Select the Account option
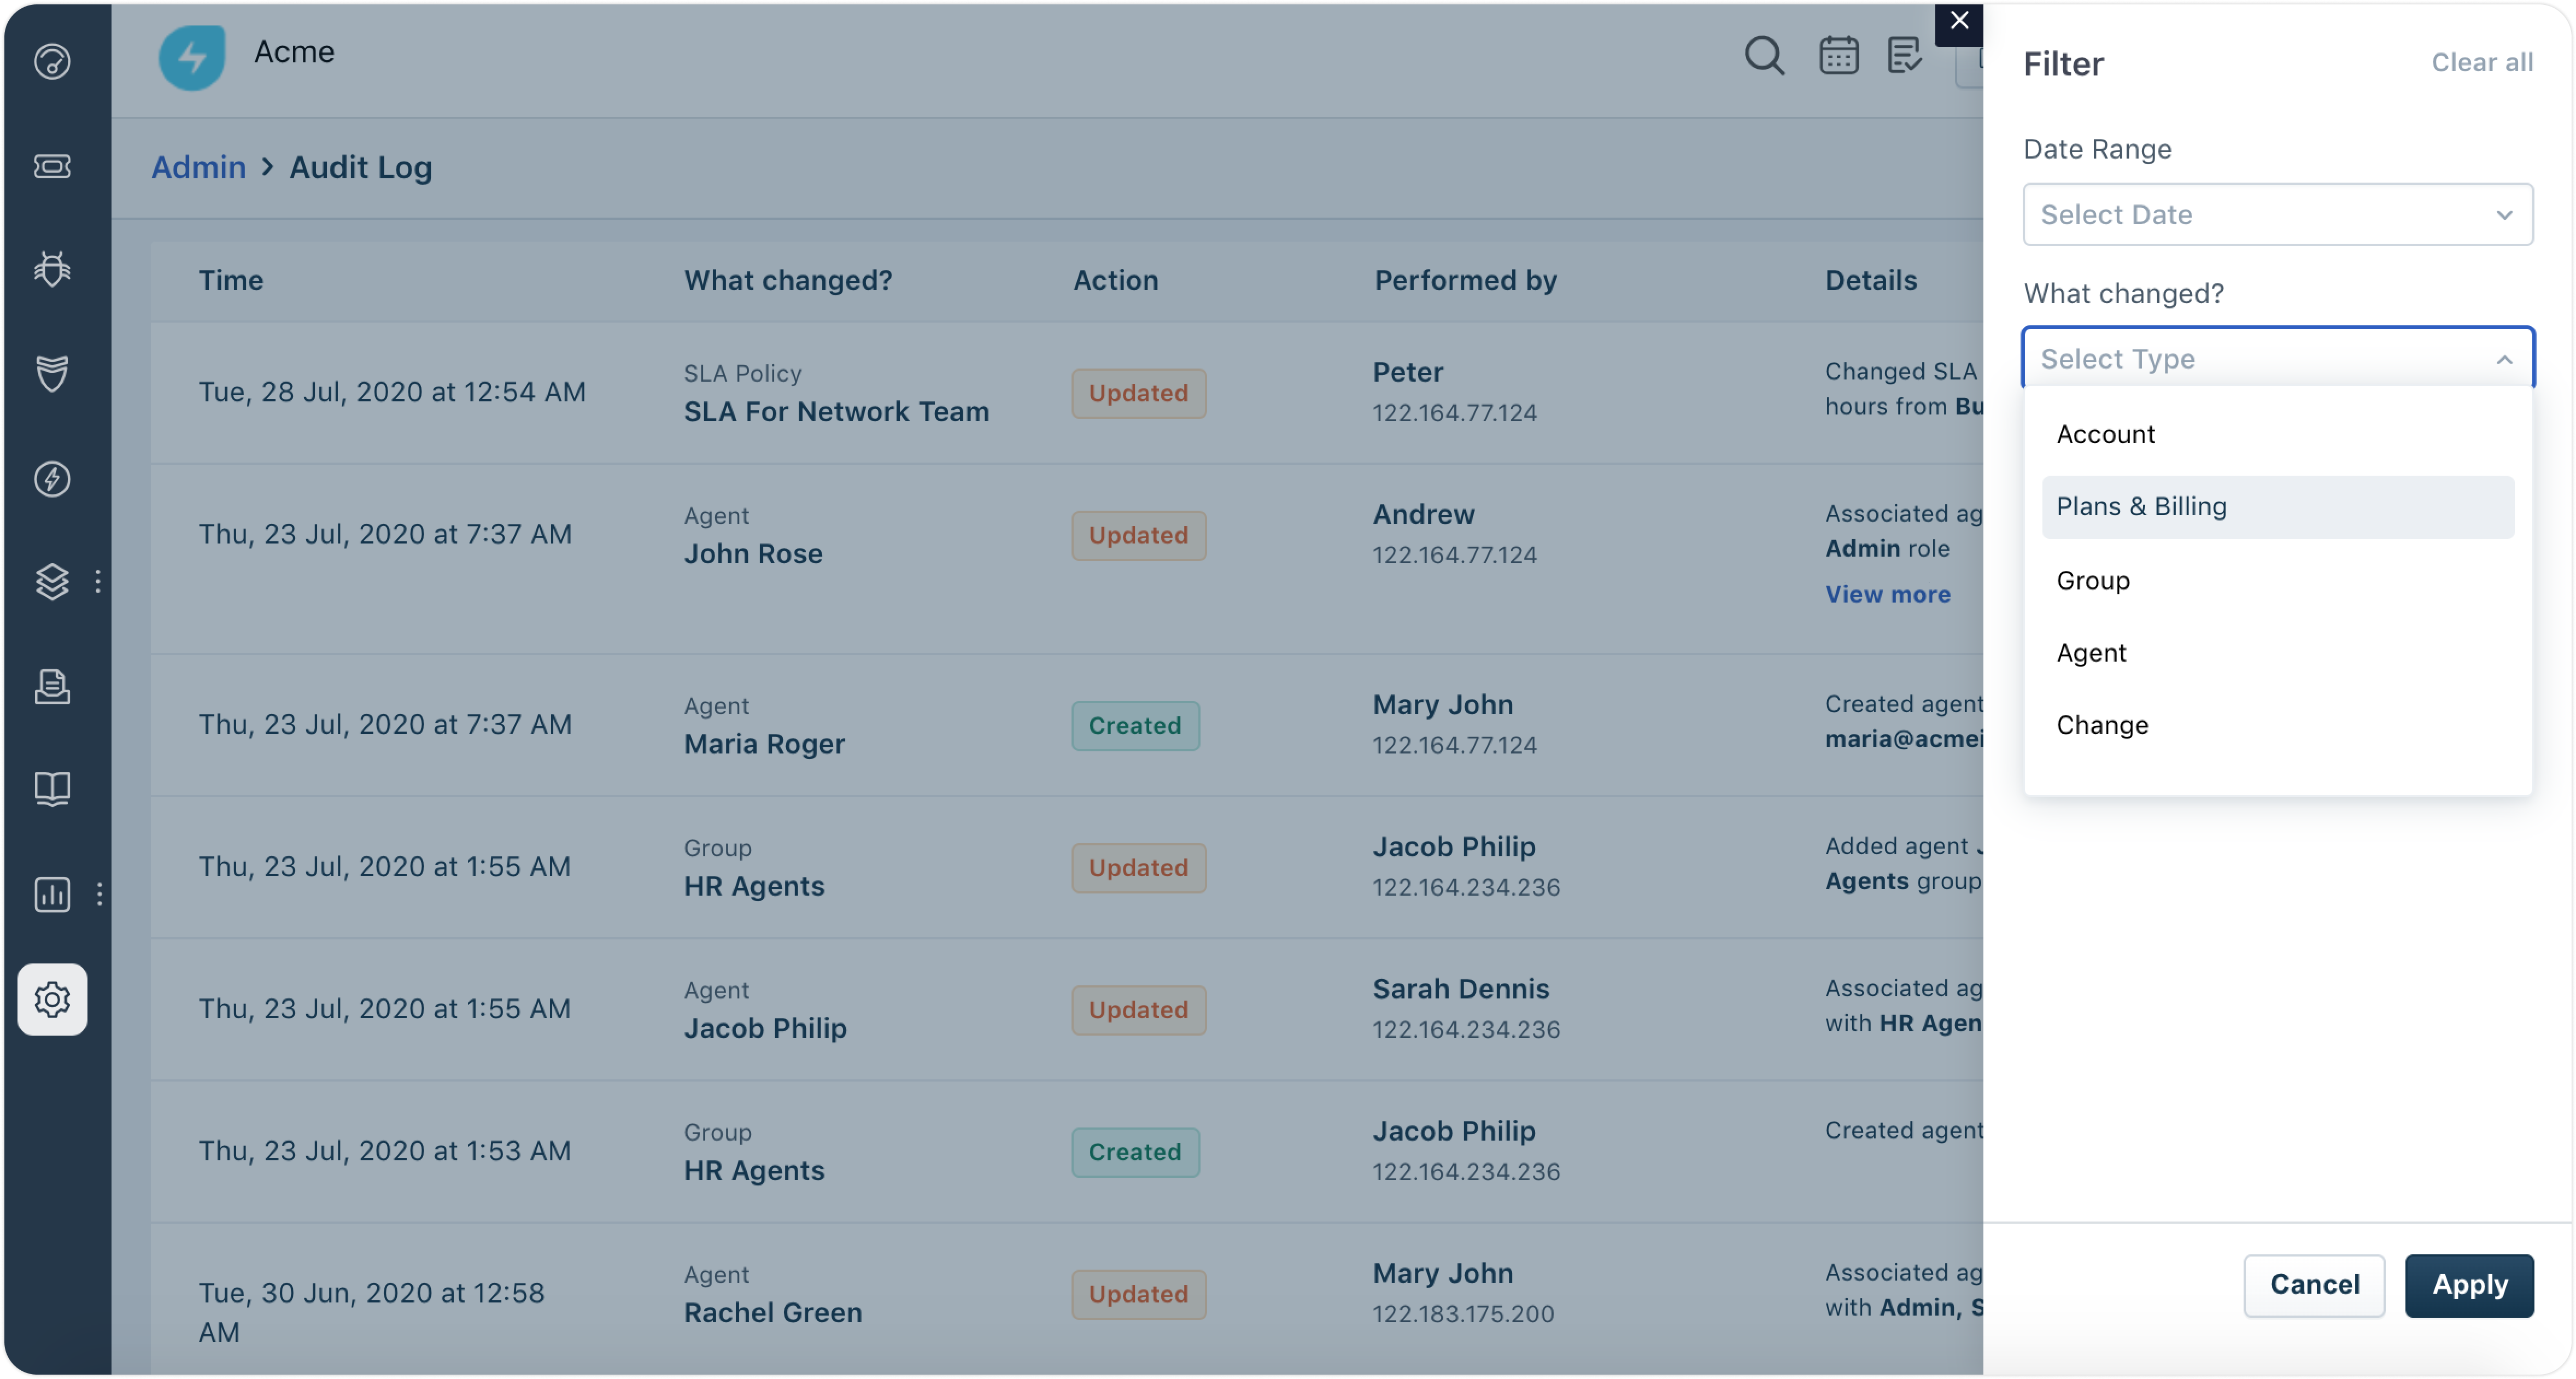Image resolution: width=2576 pixels, height=1379 pixels. [2105, 434]
